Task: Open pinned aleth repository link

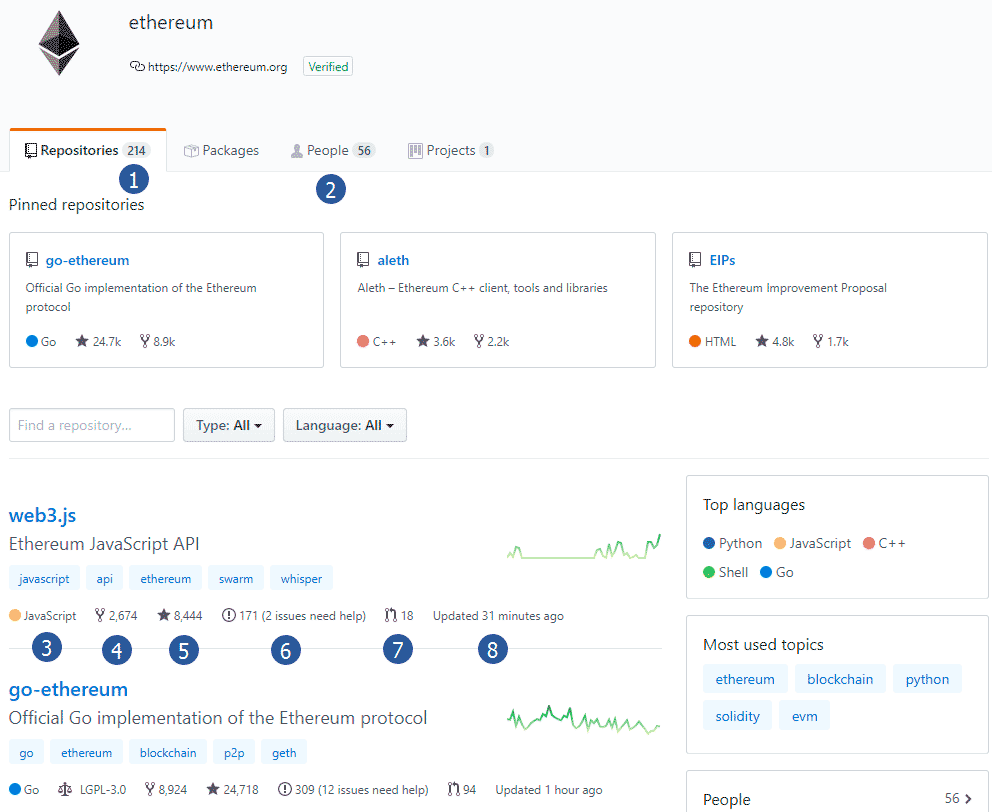Action: tap(393, 260)
